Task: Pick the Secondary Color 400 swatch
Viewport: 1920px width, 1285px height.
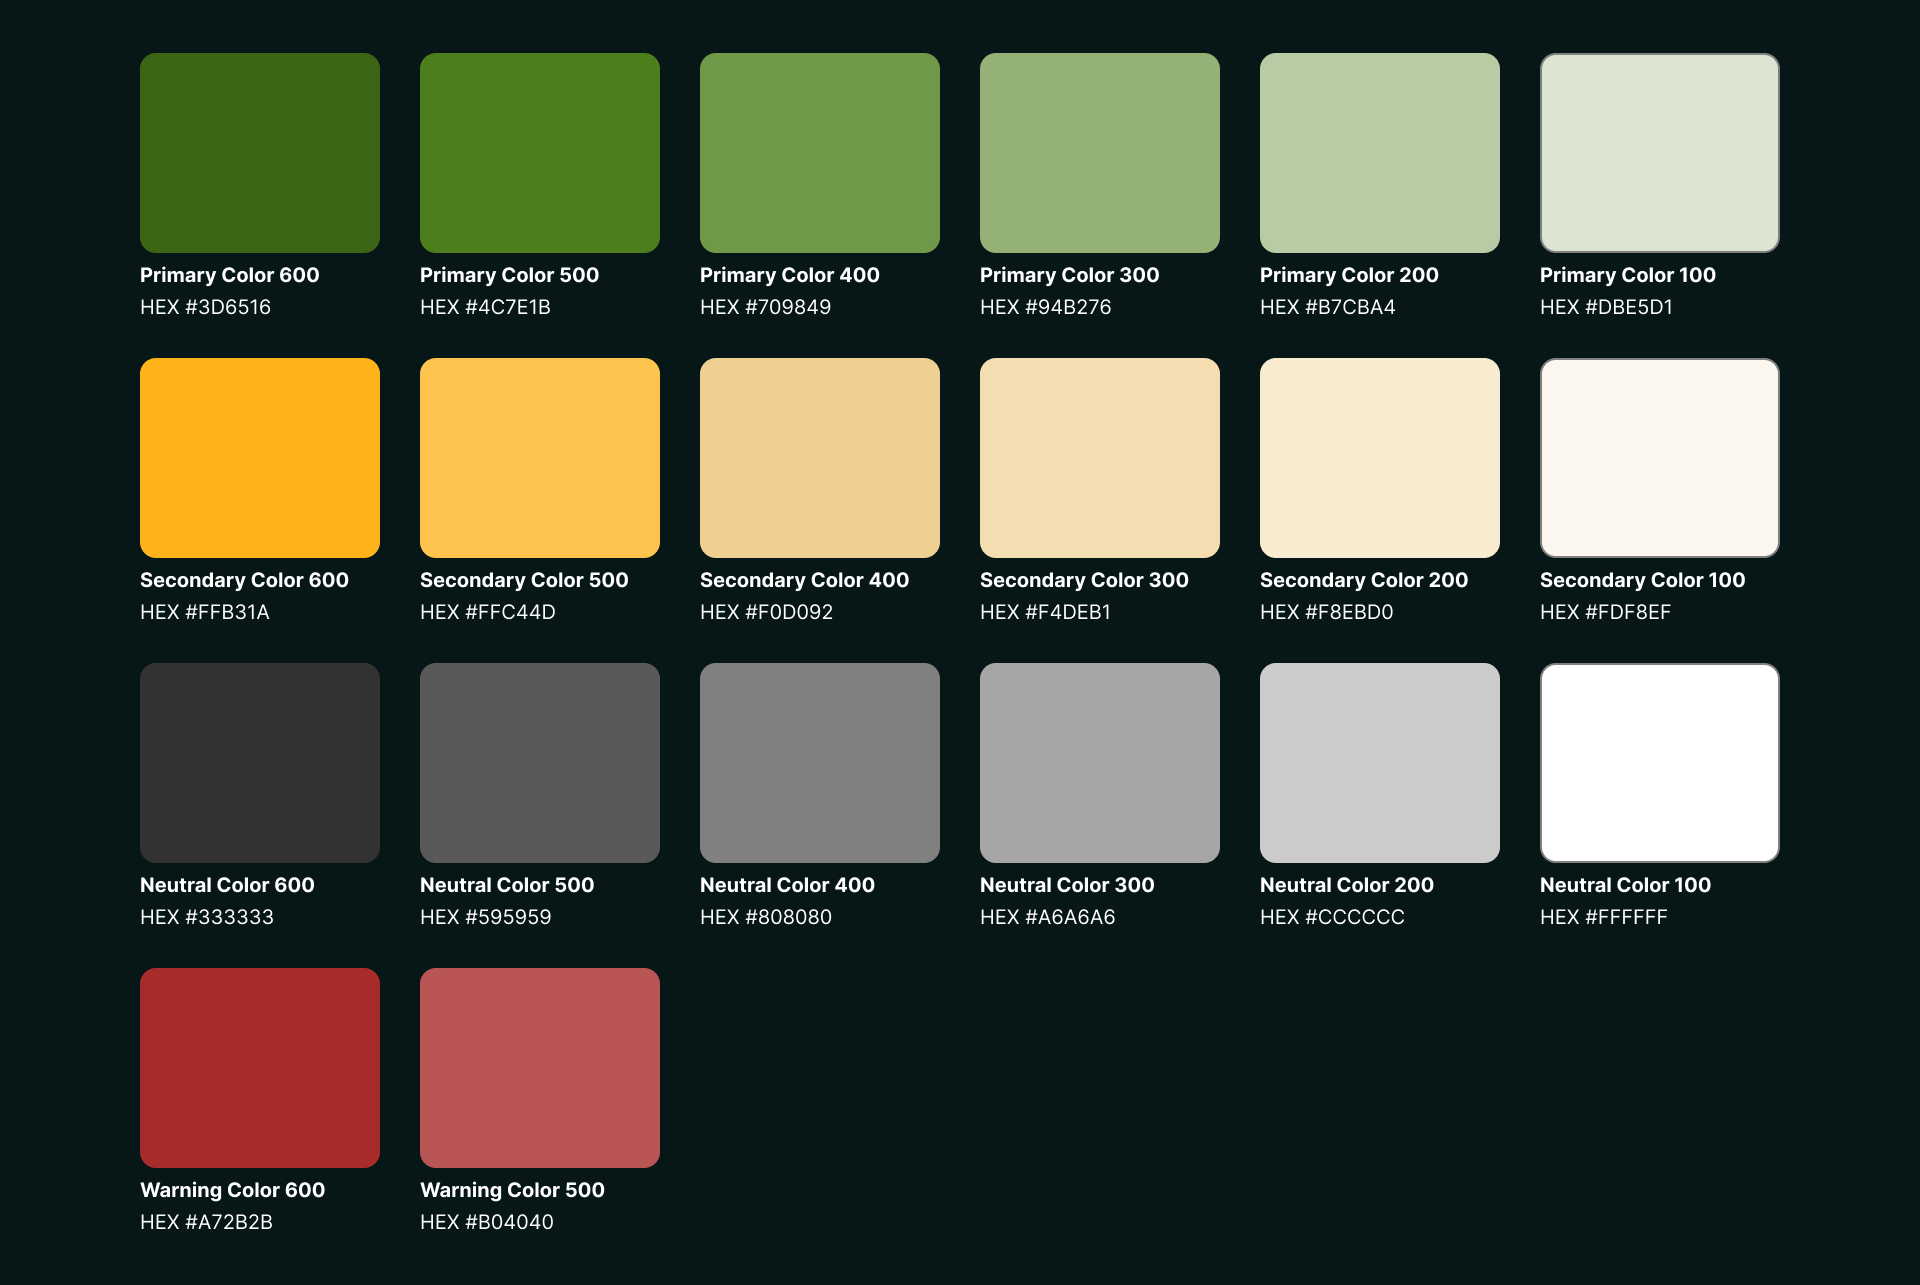Action: [820, 458]
